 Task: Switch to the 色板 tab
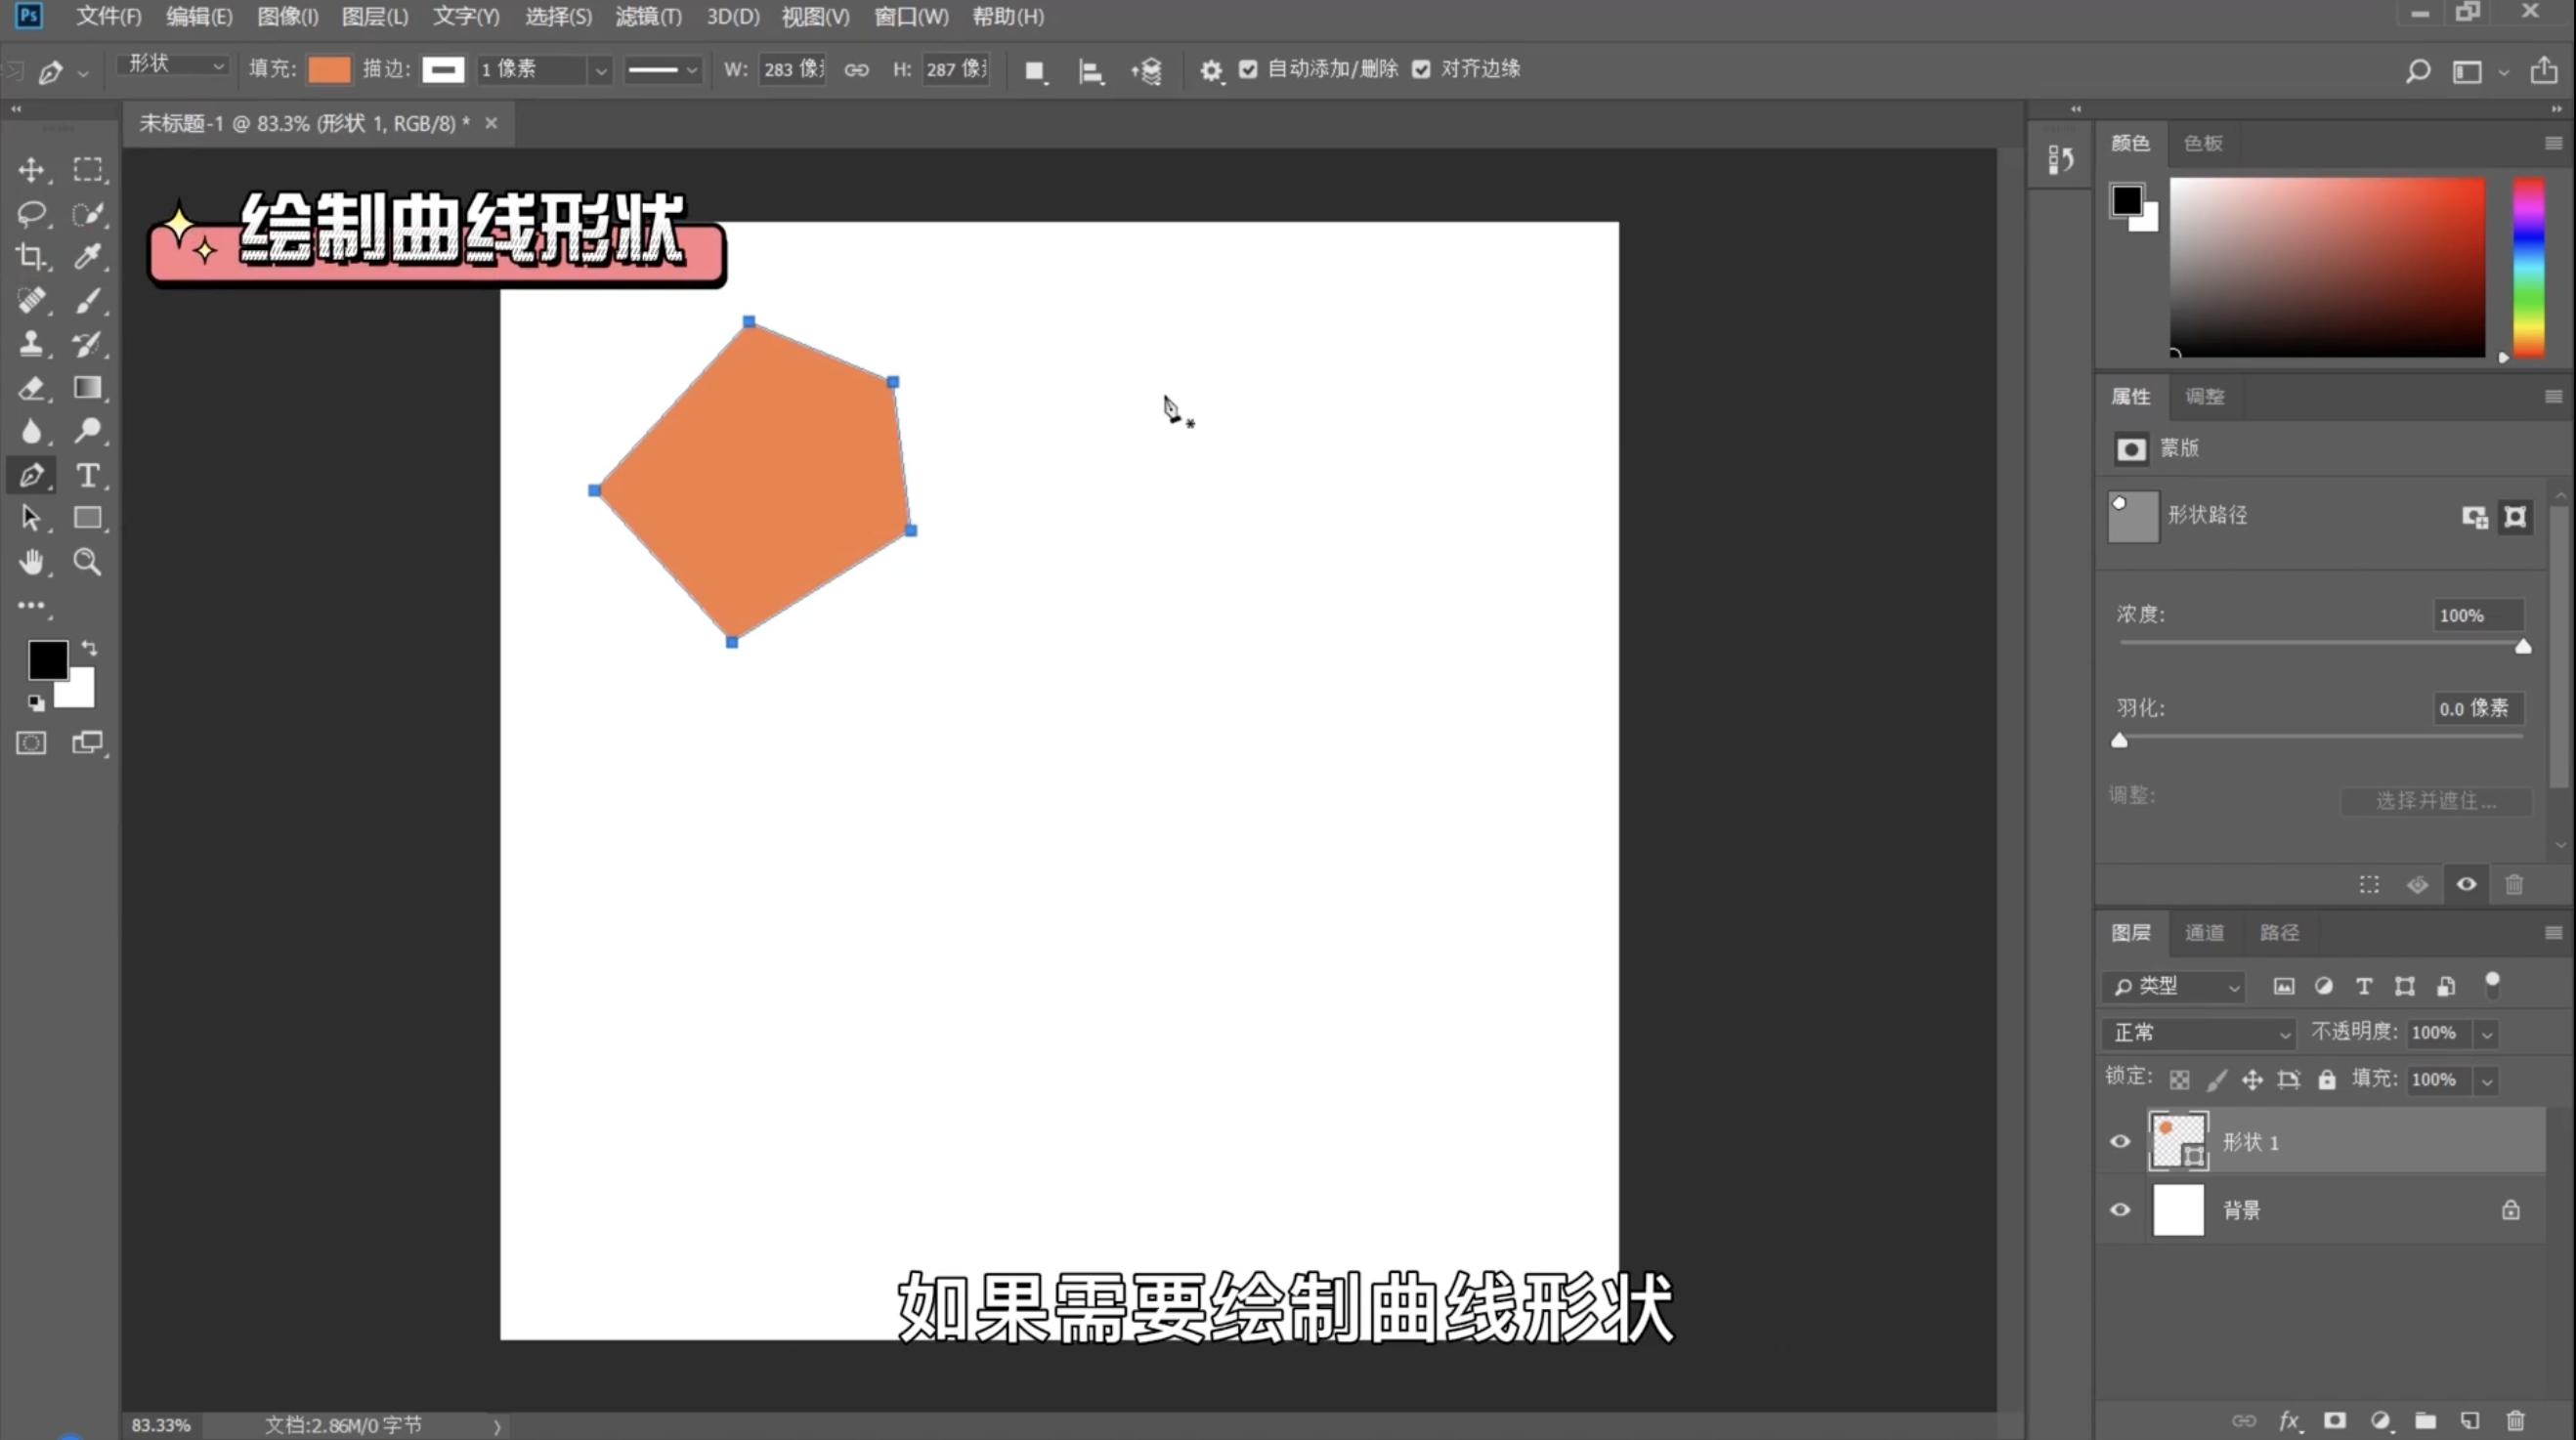[x=2203, y=143]
